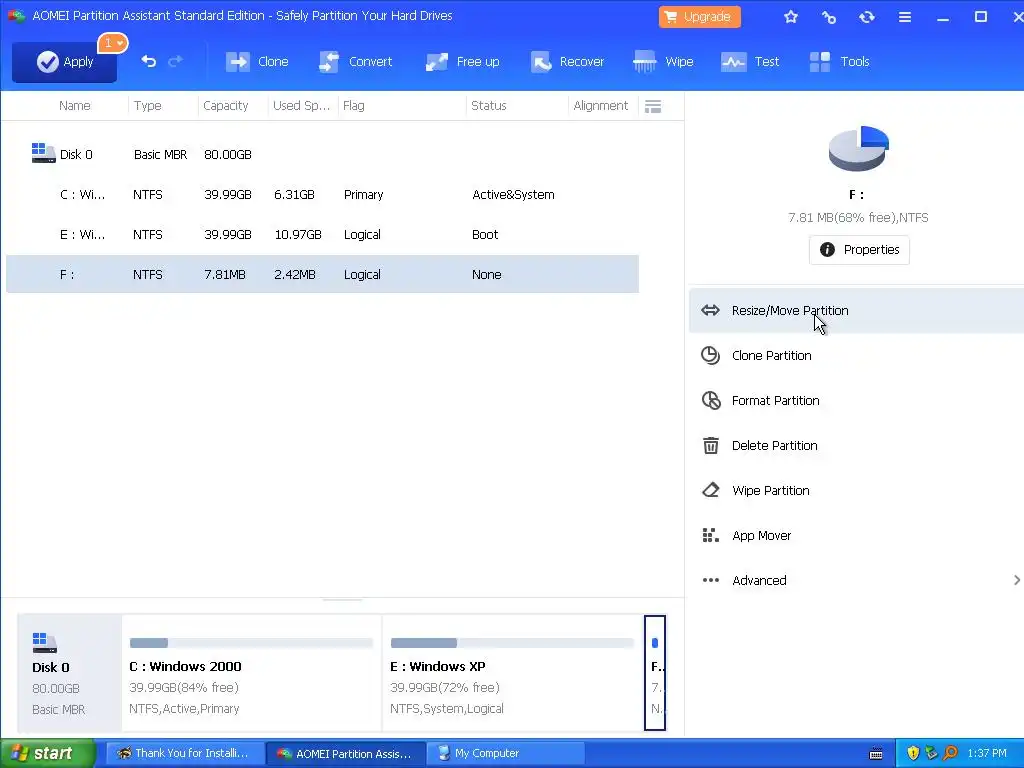This screenshot has width=1024, height=768.
Task: Choose Delete Partition option
Action: (856, 446)
